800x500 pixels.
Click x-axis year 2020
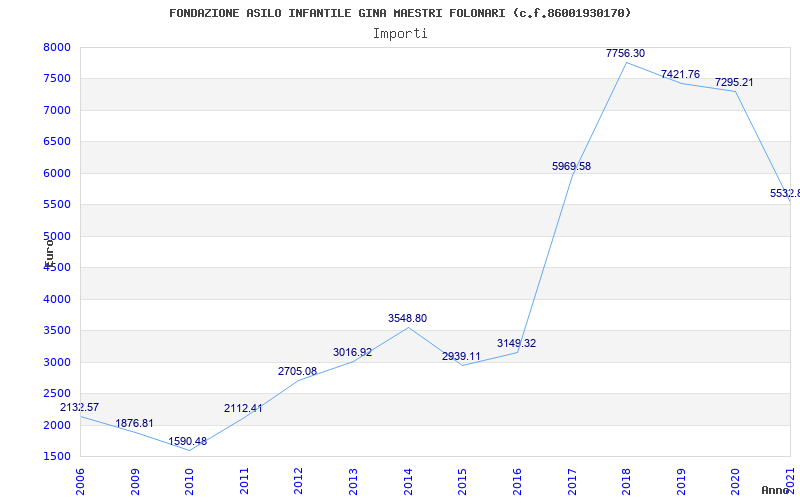(x=735, y=482)
